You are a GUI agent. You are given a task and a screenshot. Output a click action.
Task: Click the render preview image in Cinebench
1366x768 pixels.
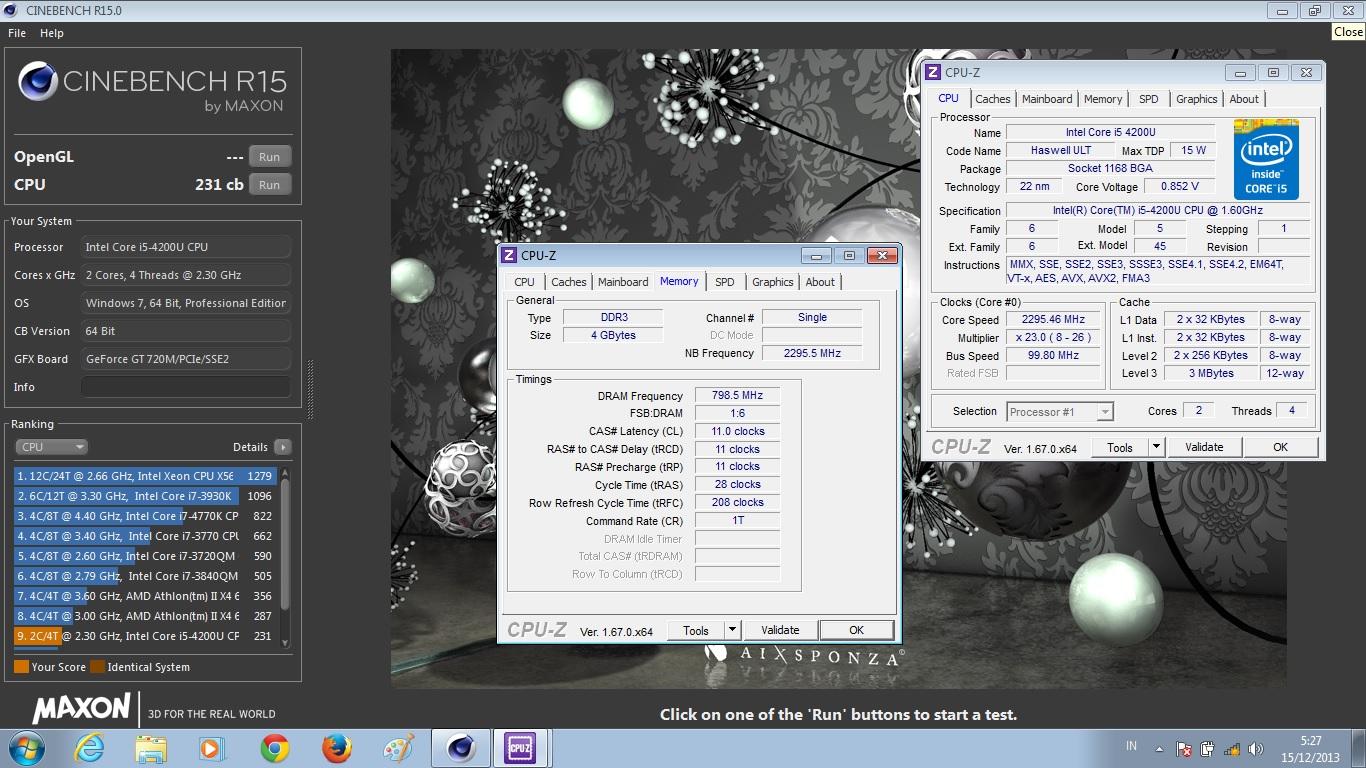click(838, 369)
